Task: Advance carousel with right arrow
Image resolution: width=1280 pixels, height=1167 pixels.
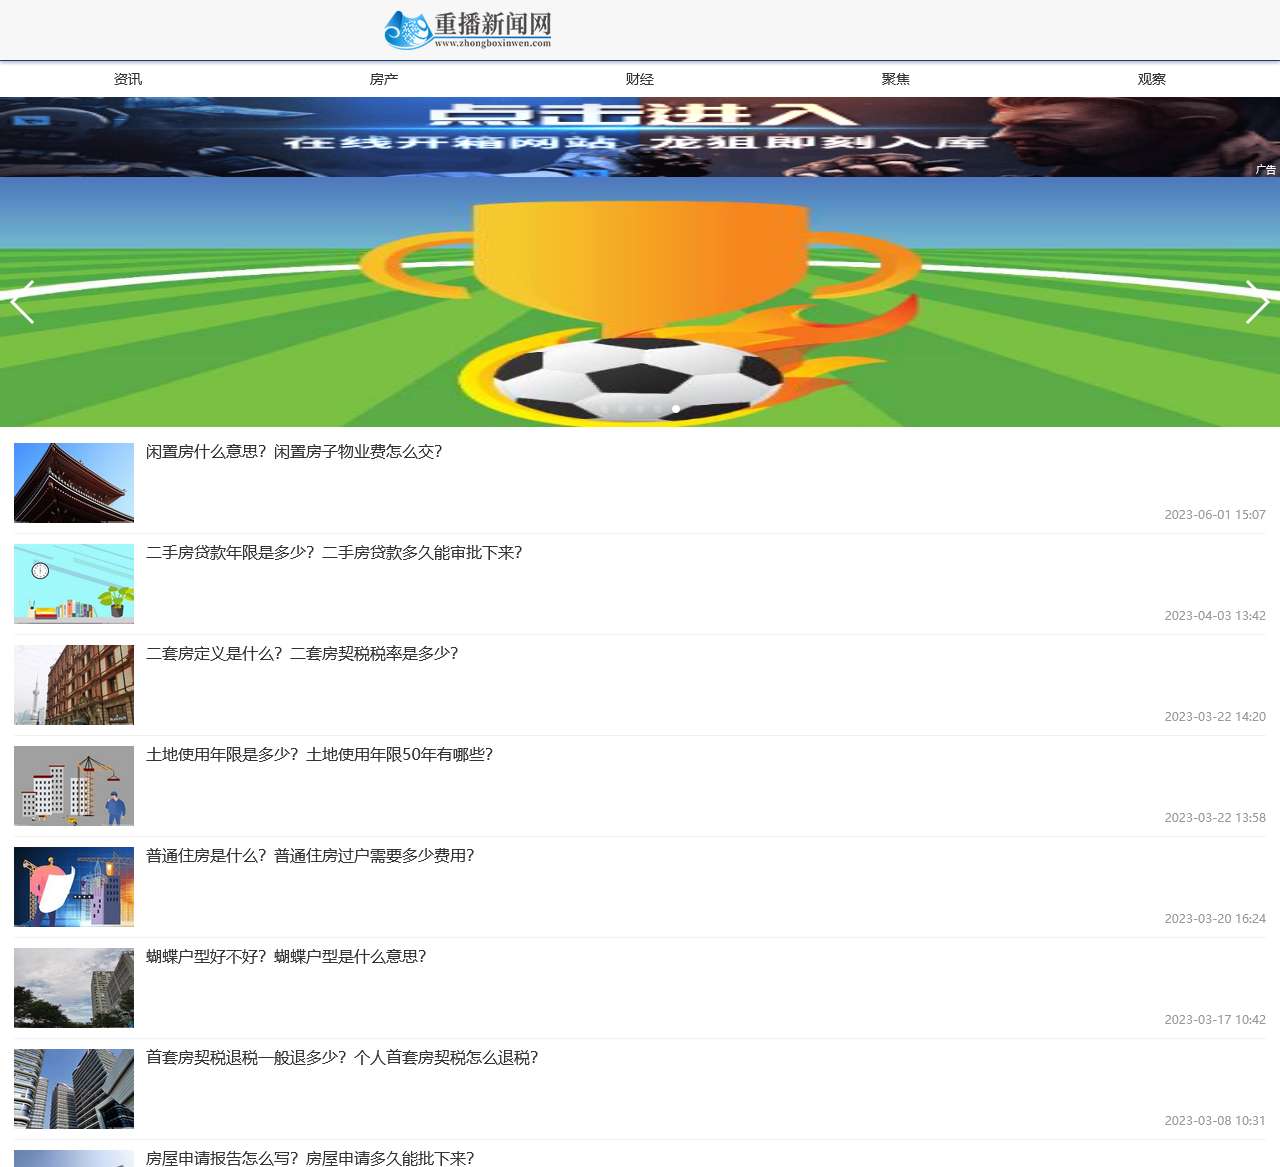Action: (x=1257, y=302)
